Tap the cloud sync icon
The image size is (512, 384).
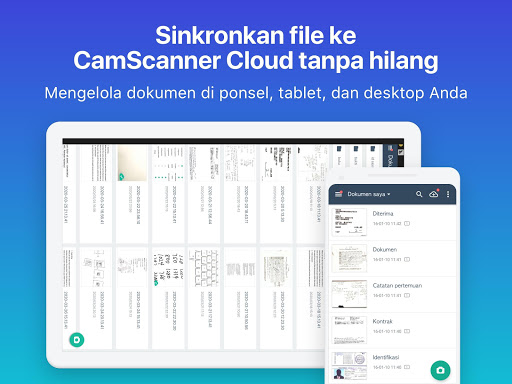(x=434, y=194)
